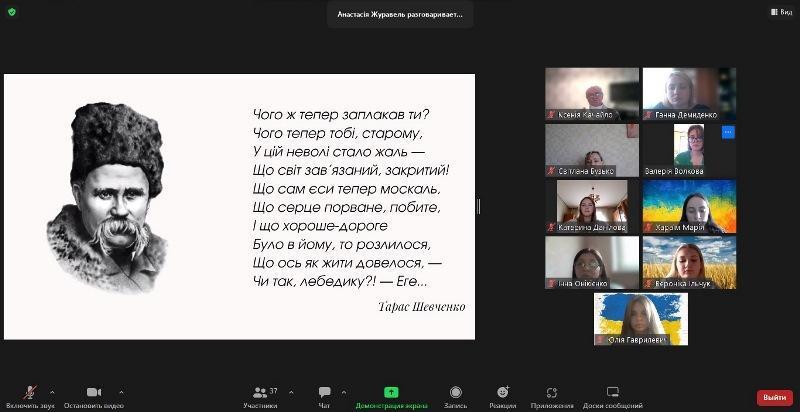Select Оля Гаврилевич video thumbnail
Image resolution: width=800 pixels, height=412 pixels.
point(641,319)
